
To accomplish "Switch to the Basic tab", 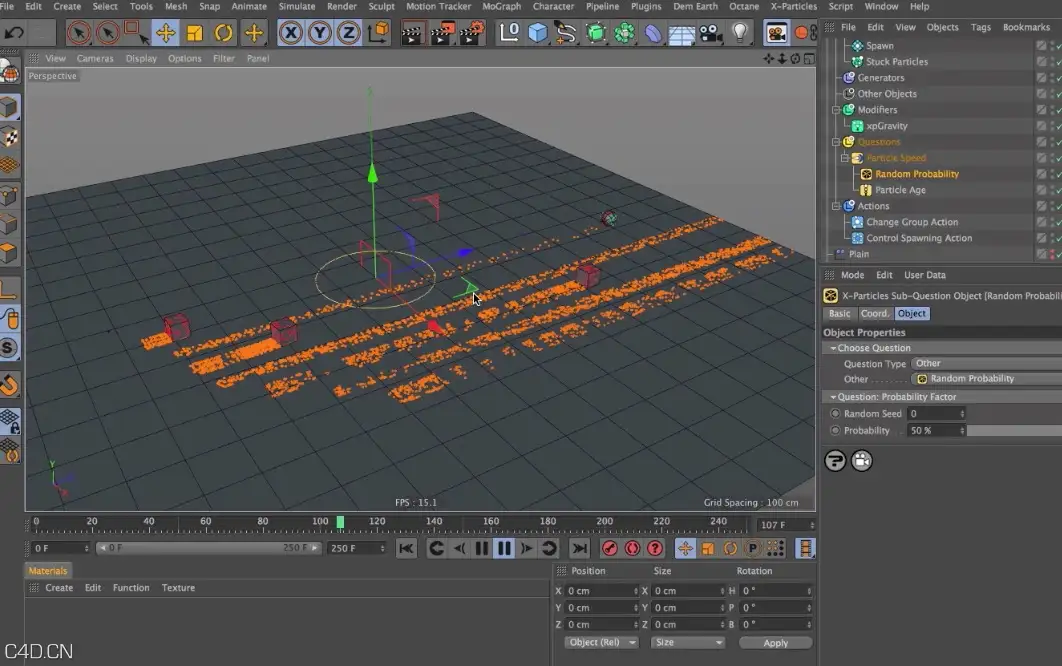I will pos(839,314).
